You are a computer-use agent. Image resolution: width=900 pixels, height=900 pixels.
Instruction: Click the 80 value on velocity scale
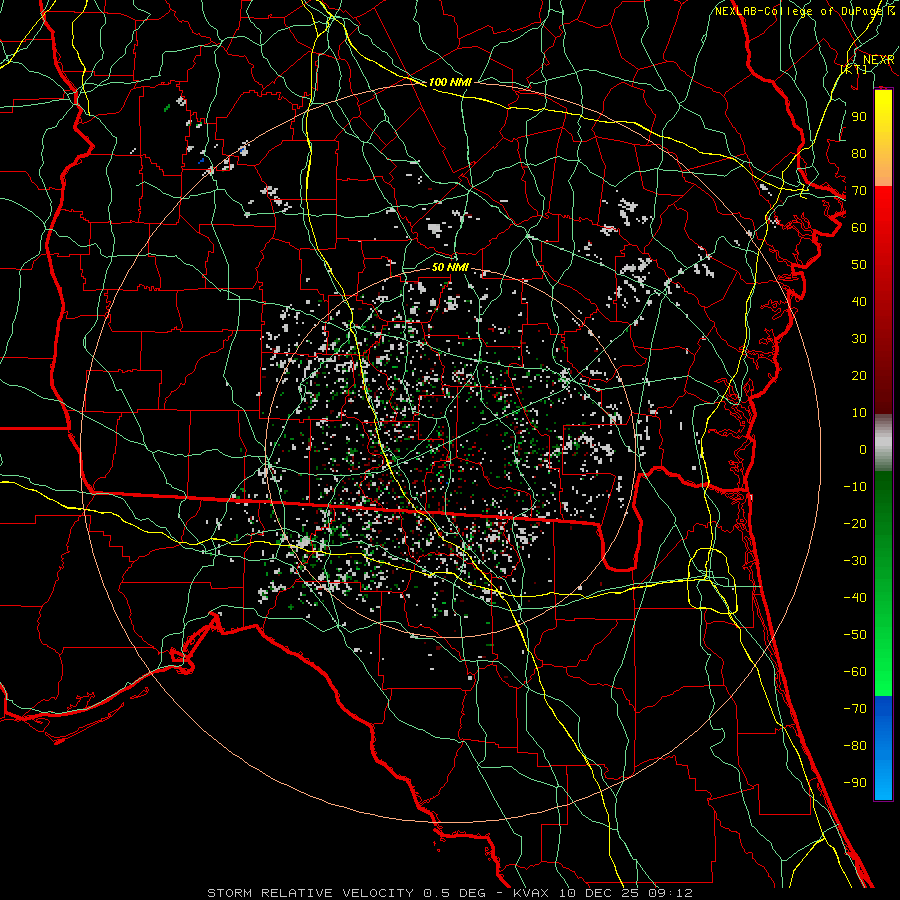pos(859,153)
